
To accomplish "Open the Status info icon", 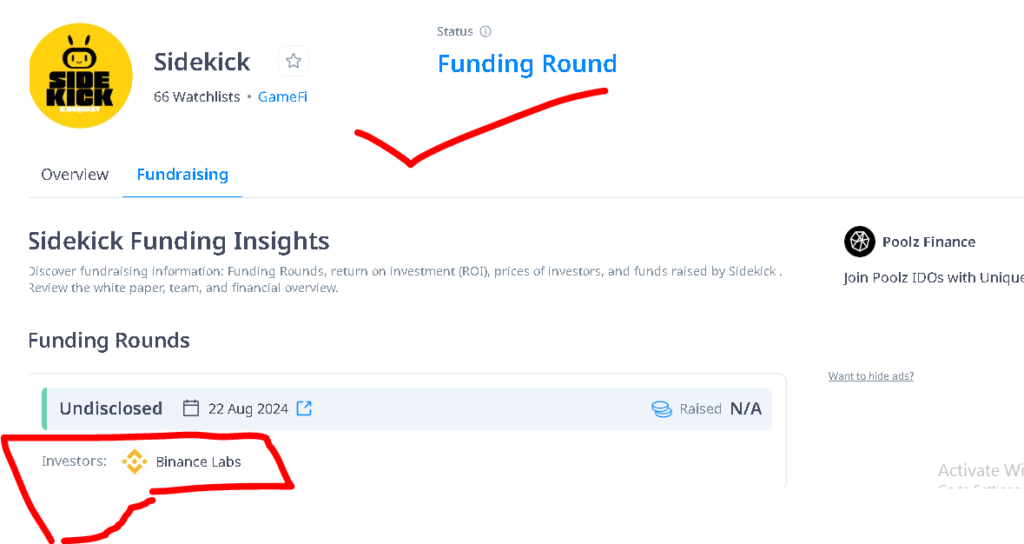I will point(485,31).
